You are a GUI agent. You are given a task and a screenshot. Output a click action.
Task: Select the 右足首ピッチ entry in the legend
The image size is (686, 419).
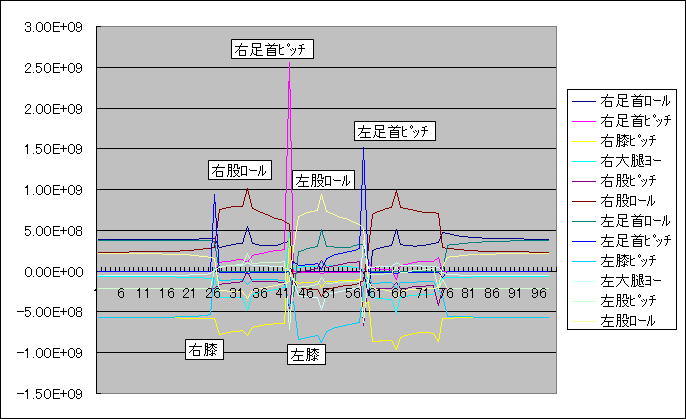(x=621, y=121)
